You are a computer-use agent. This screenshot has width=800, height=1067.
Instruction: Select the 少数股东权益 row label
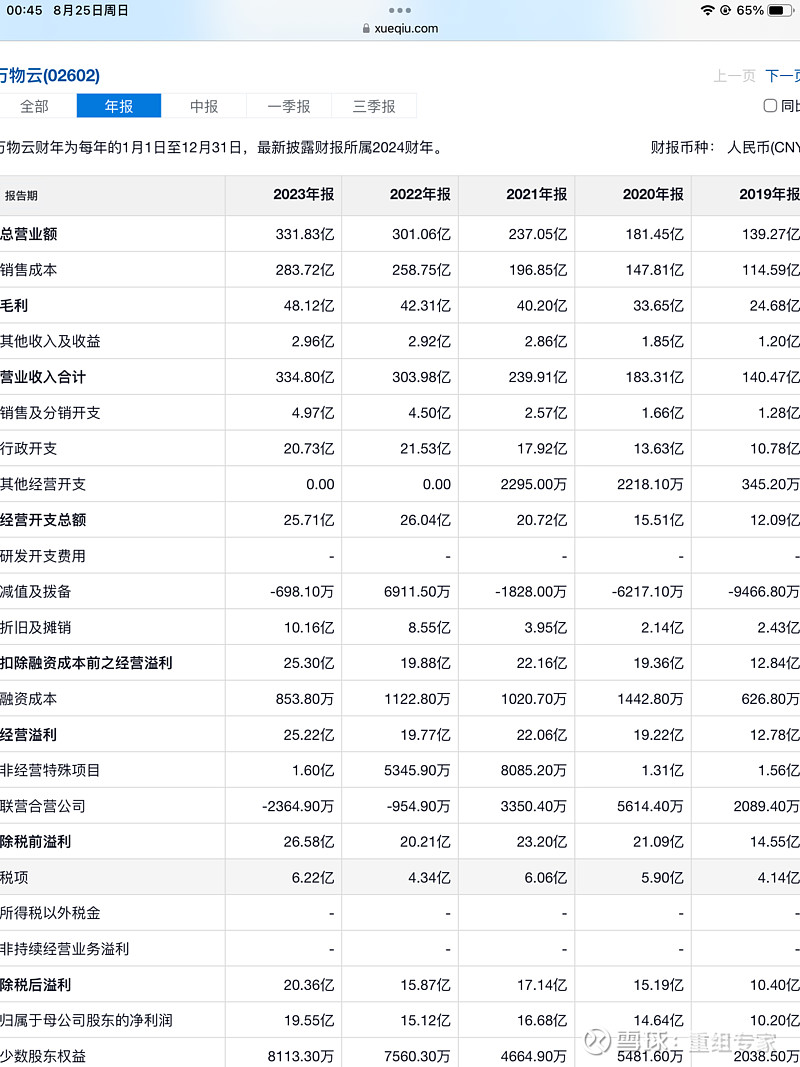43,1056
